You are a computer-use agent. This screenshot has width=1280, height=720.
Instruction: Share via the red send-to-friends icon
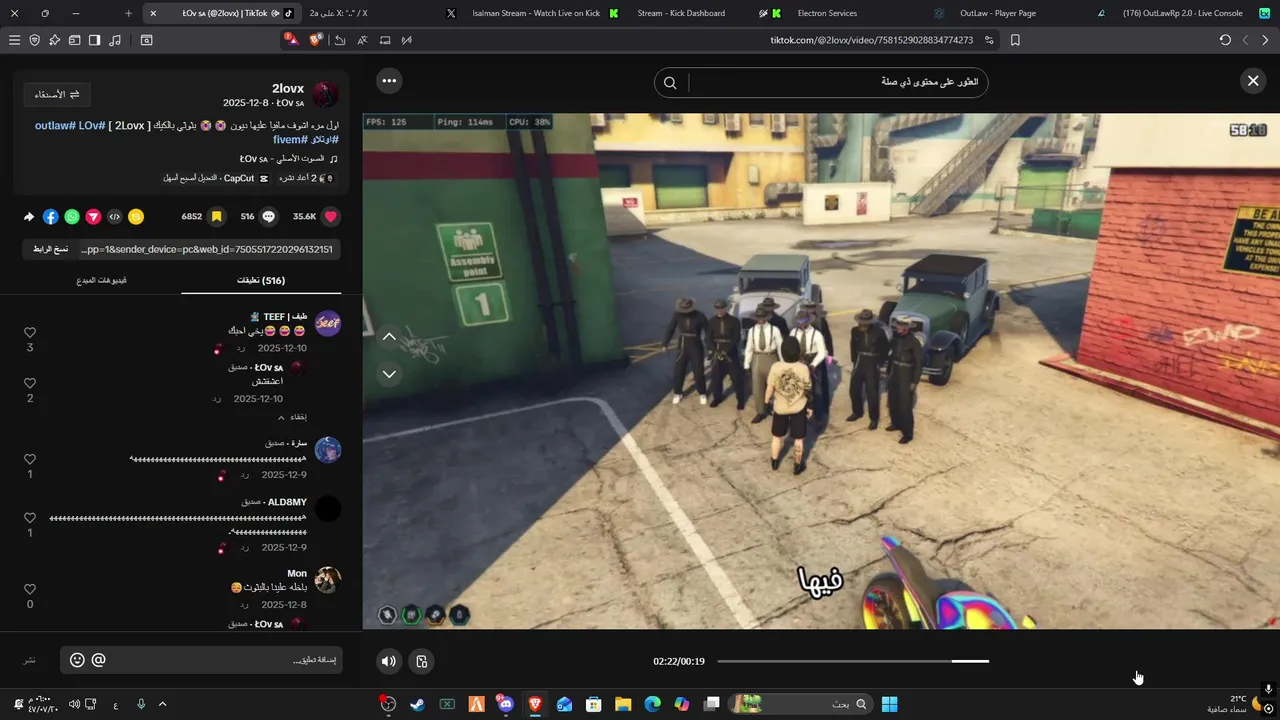(93, 216)
